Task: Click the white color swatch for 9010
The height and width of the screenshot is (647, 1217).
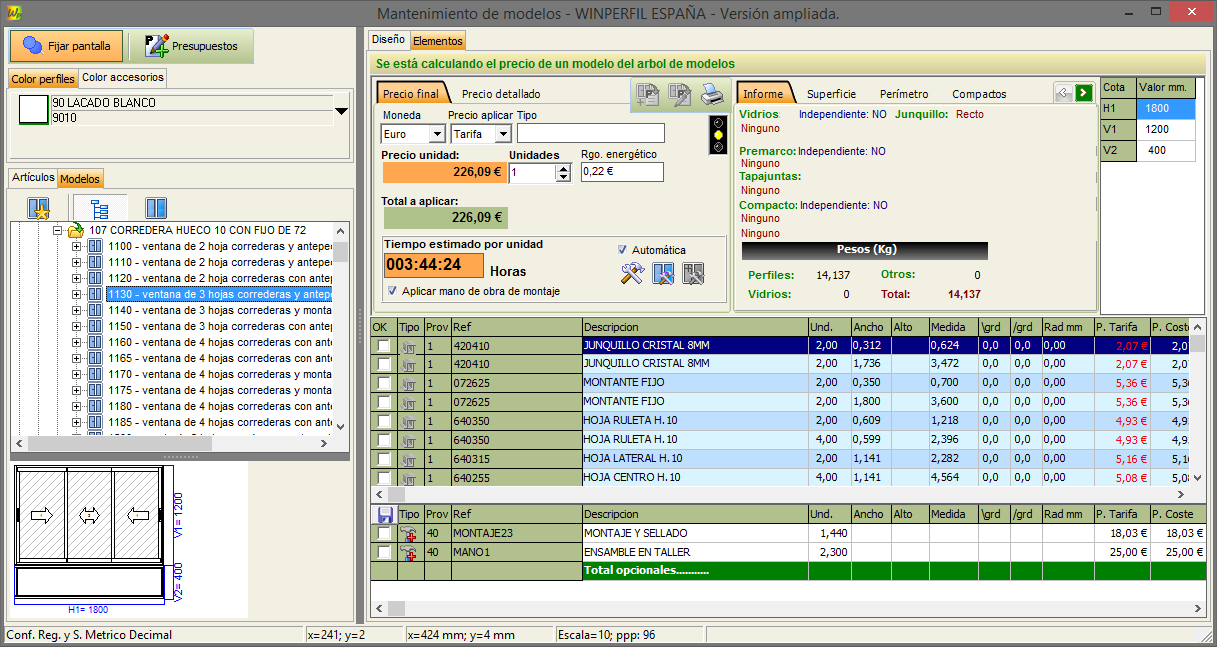Action: [34, 110]
